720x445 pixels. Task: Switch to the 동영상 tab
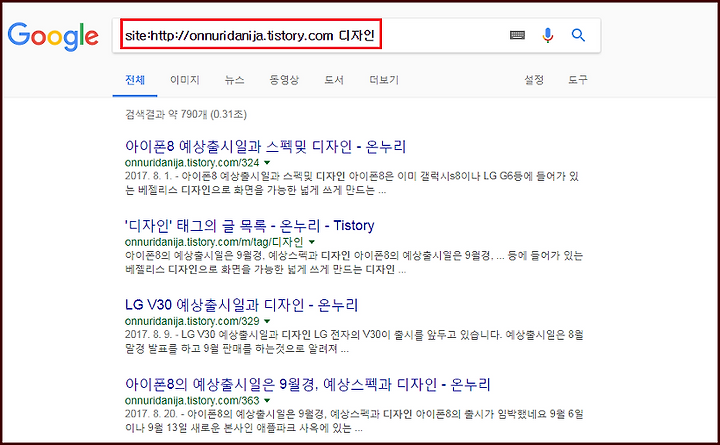pos(284,80)
